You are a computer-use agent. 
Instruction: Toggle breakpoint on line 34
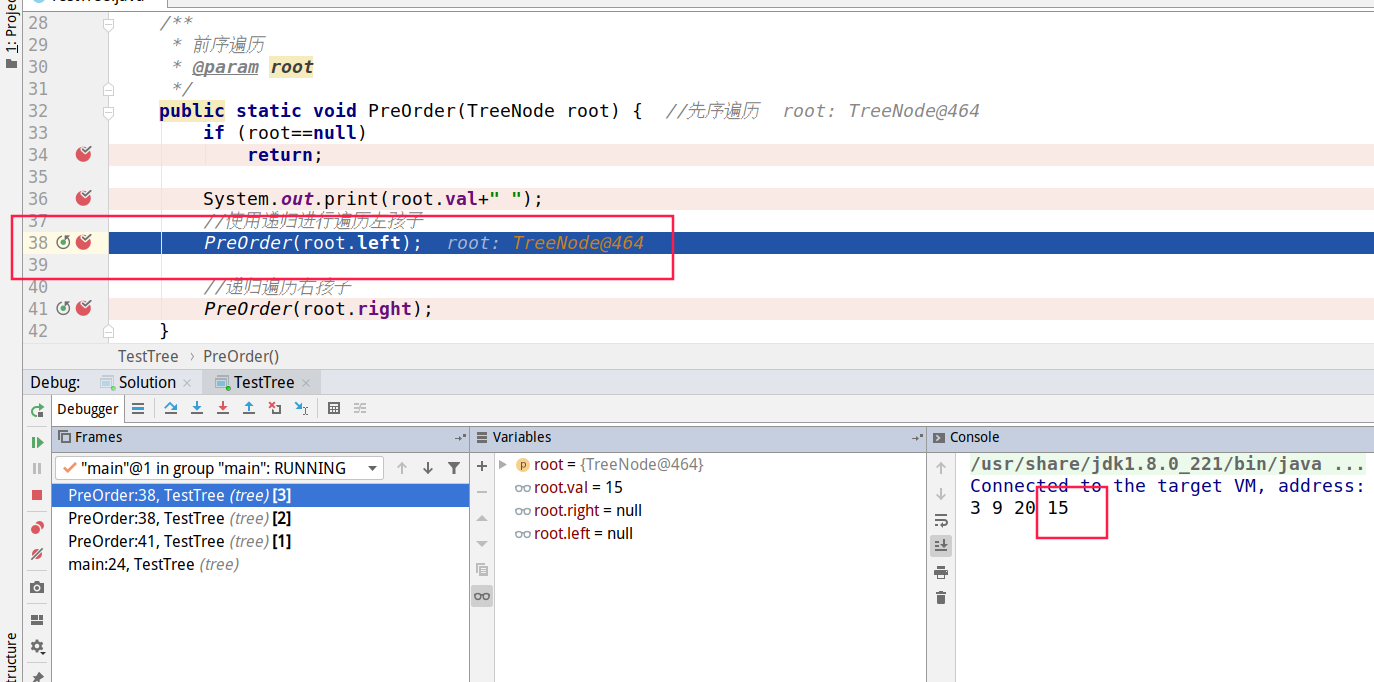84,154
